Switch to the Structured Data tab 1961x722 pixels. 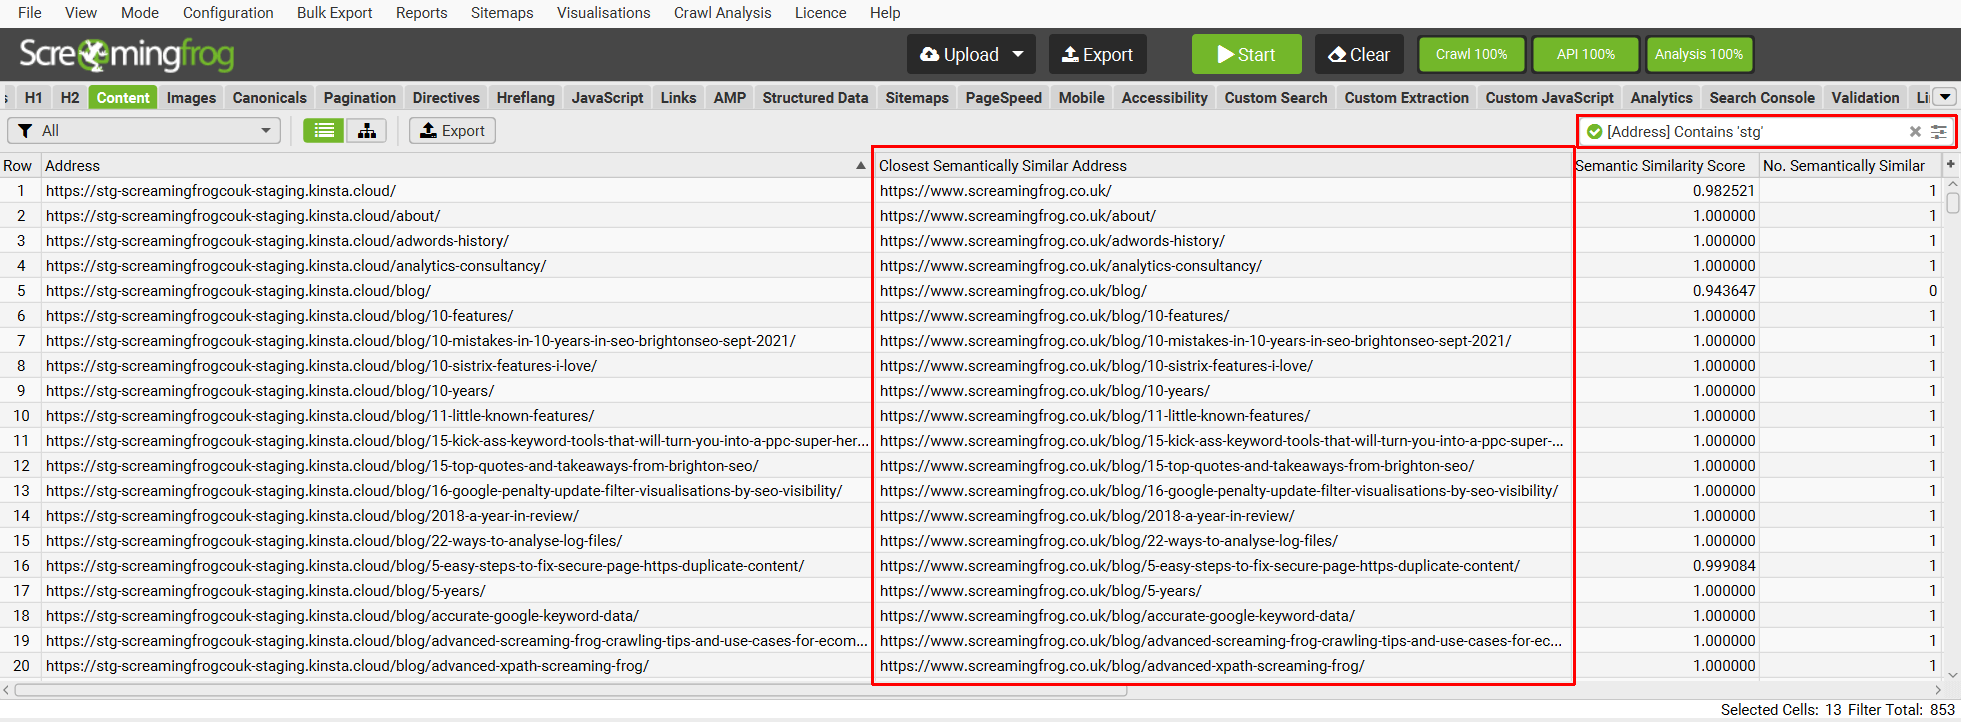[x=815, y=97]
